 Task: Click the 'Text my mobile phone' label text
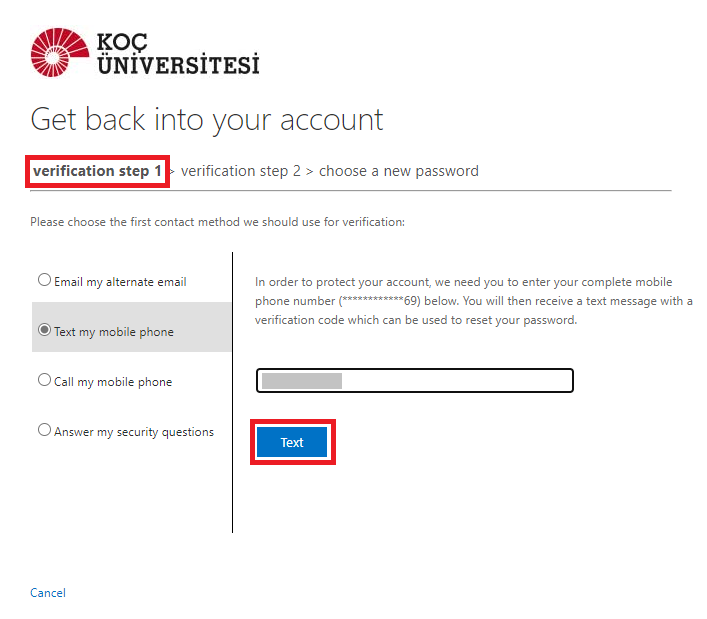click(114, 332)
